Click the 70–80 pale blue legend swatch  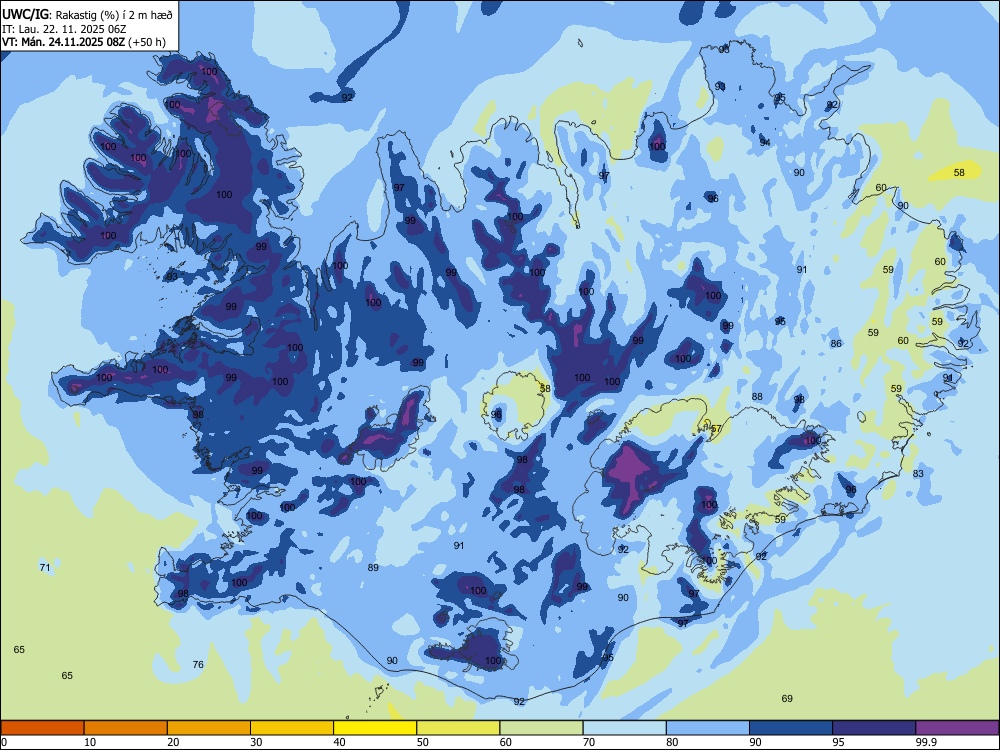click(x=624, y=728)
